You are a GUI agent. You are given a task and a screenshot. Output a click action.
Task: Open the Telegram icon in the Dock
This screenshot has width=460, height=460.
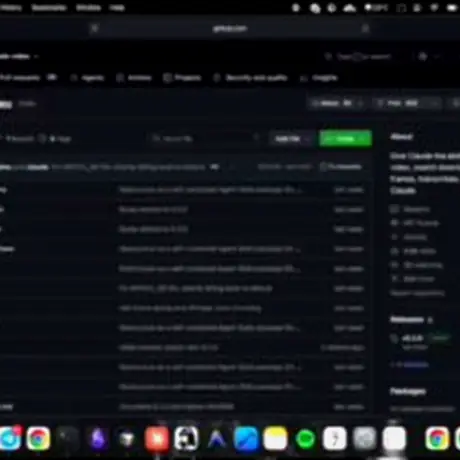(x=10, y=438)
